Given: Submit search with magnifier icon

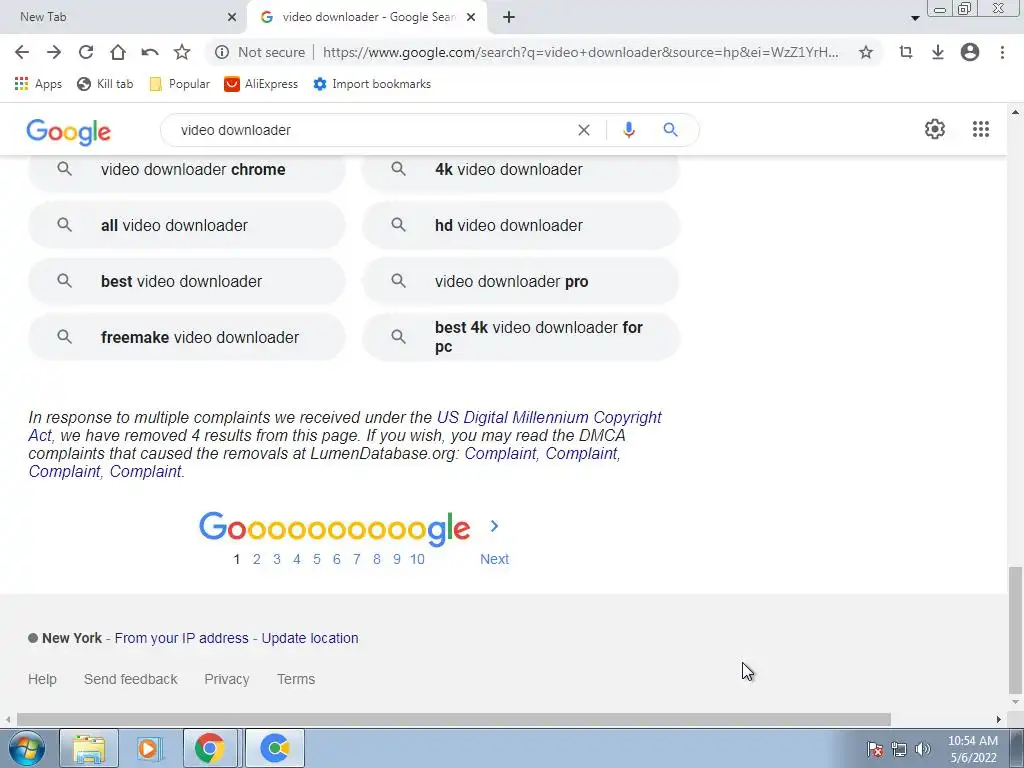Looking at the screenshot, I should point(670,130).
